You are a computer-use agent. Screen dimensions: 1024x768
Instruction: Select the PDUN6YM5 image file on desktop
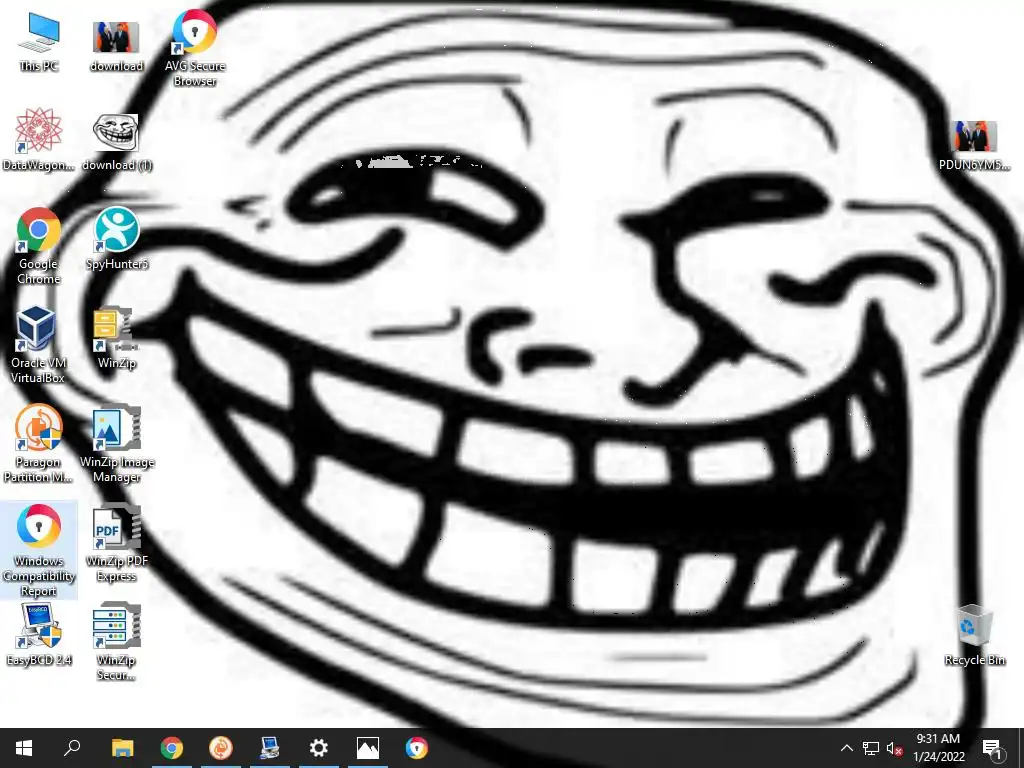point(974,145)
